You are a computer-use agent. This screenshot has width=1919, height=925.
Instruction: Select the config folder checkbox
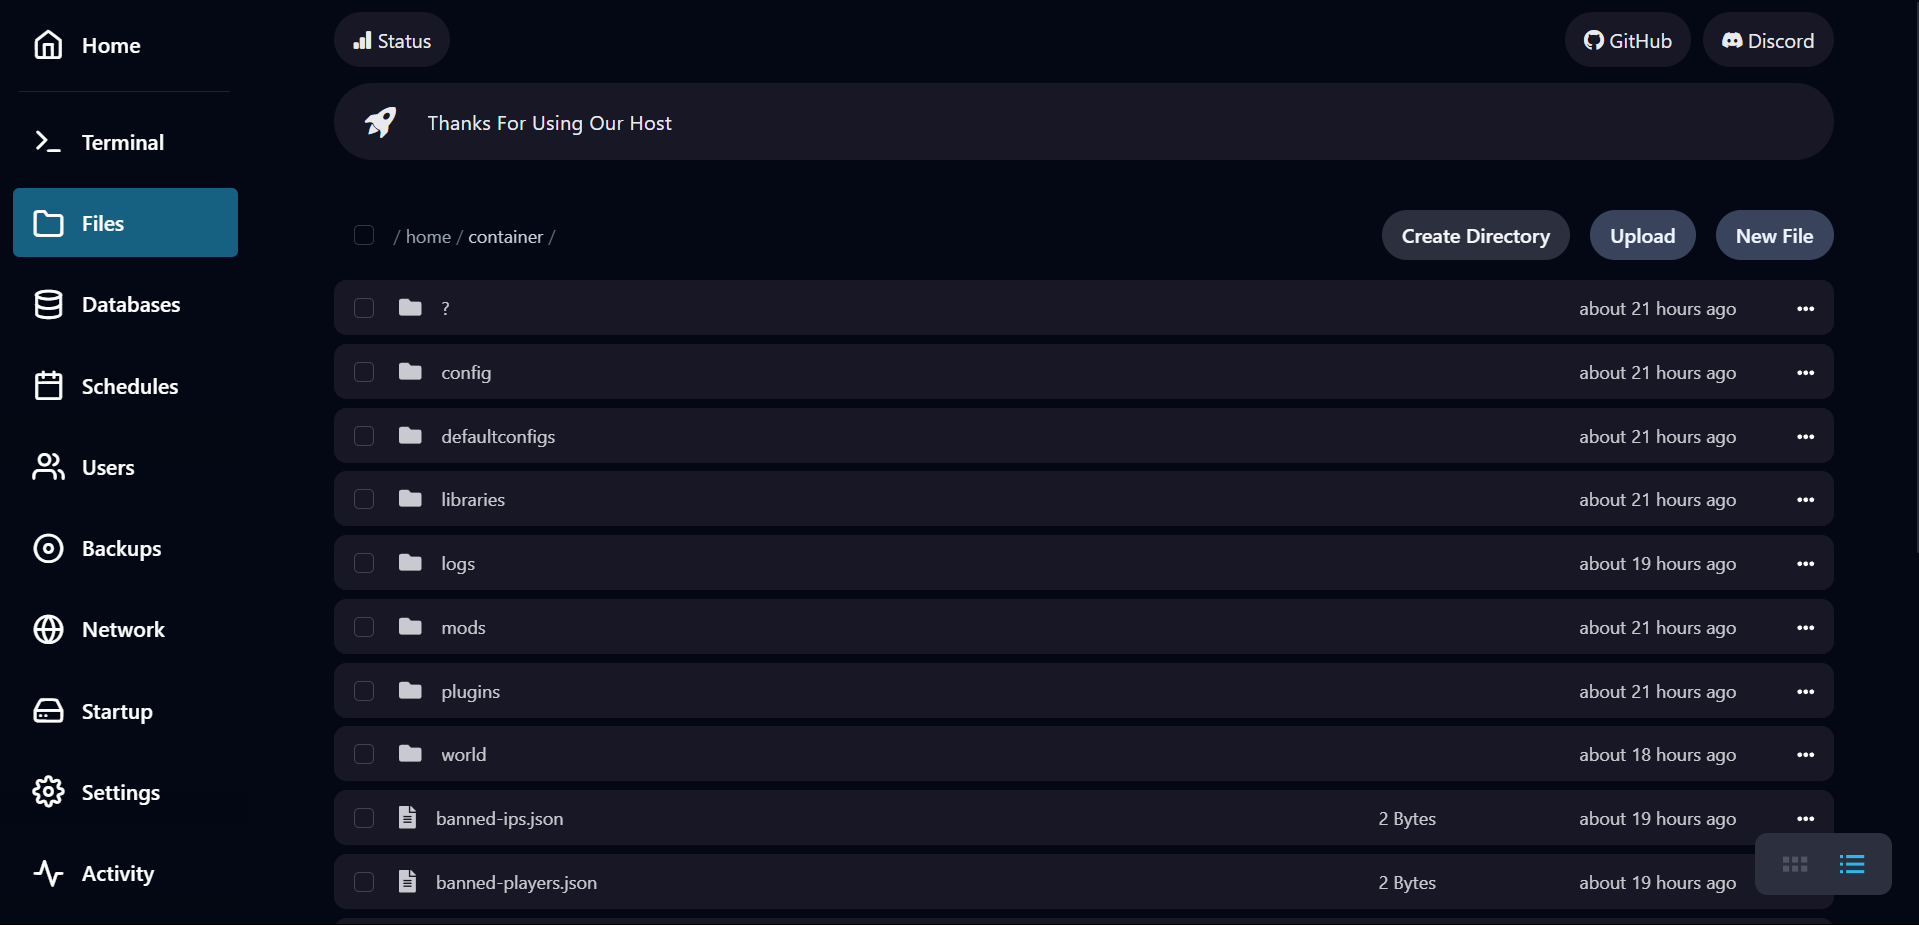[x=364, y=372]
